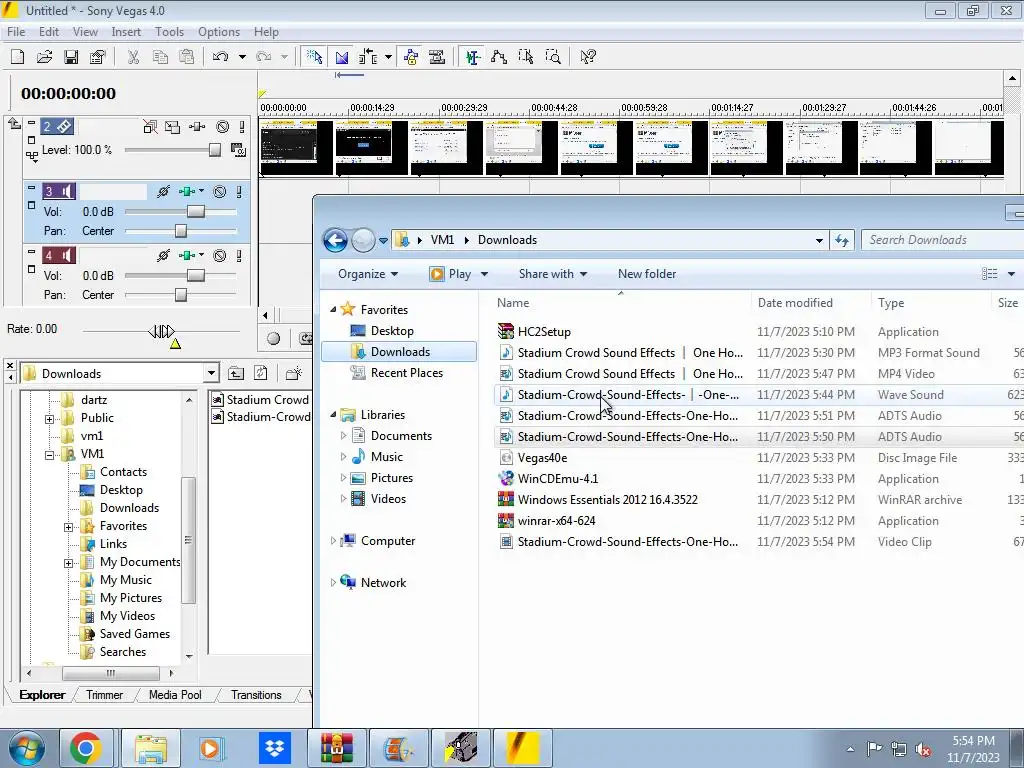1024x768 pixels.
Task: Collapse the VM1 folder in the tree
Action: [x=50, y=455]
